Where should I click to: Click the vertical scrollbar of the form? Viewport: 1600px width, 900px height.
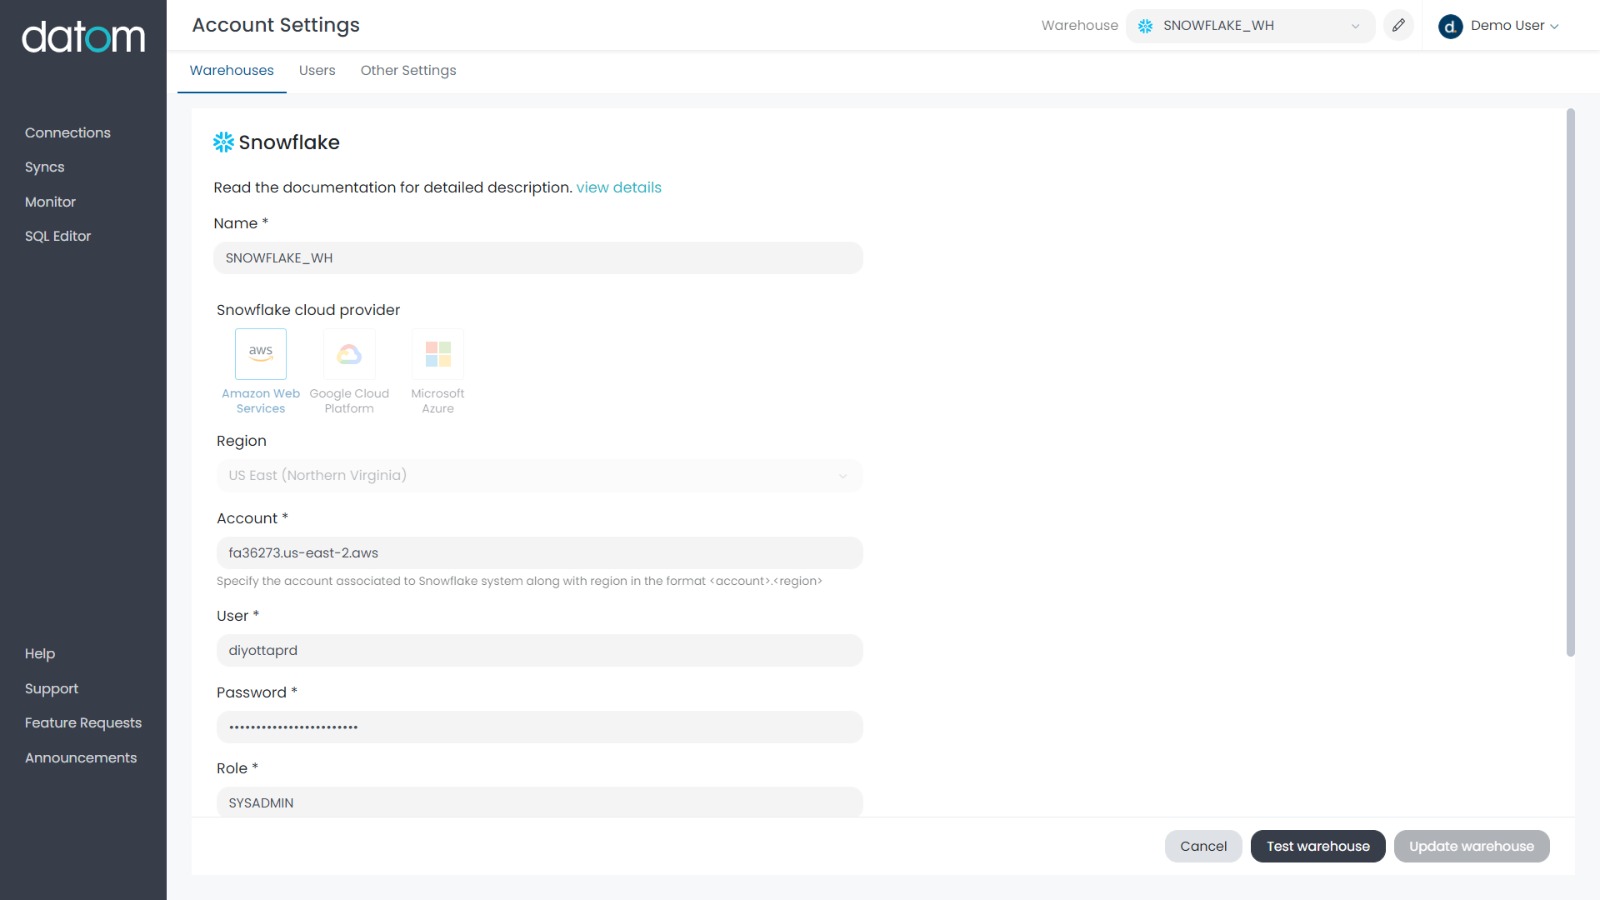(x=1570, y=382)
